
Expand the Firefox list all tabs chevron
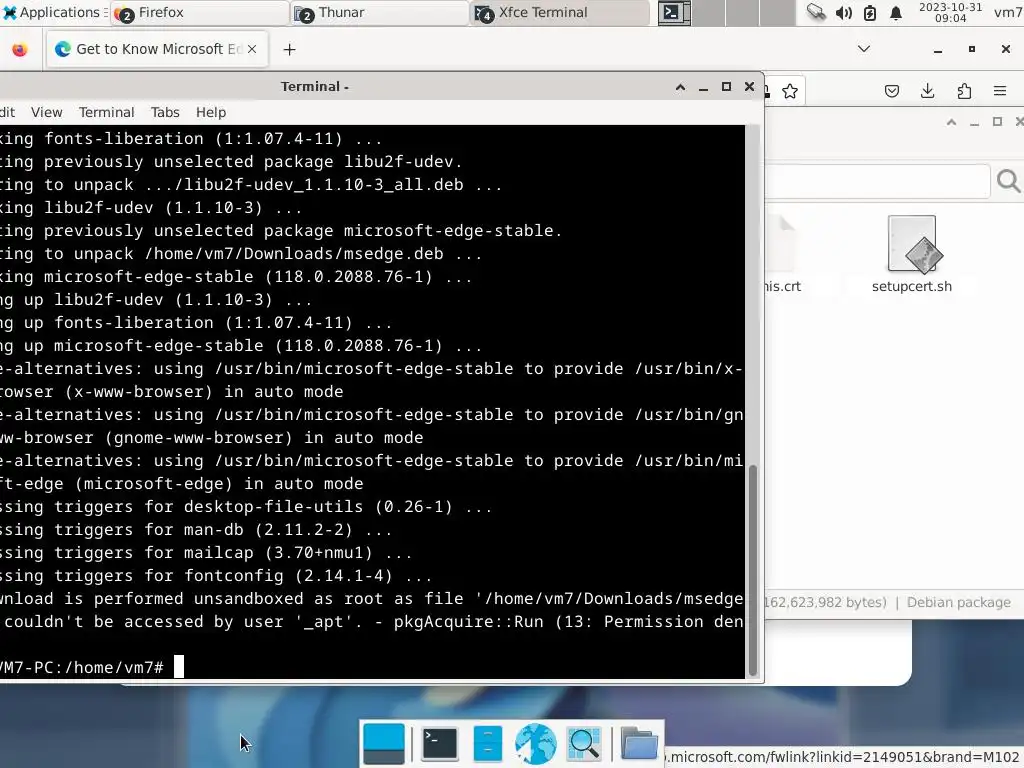(863, 49)
